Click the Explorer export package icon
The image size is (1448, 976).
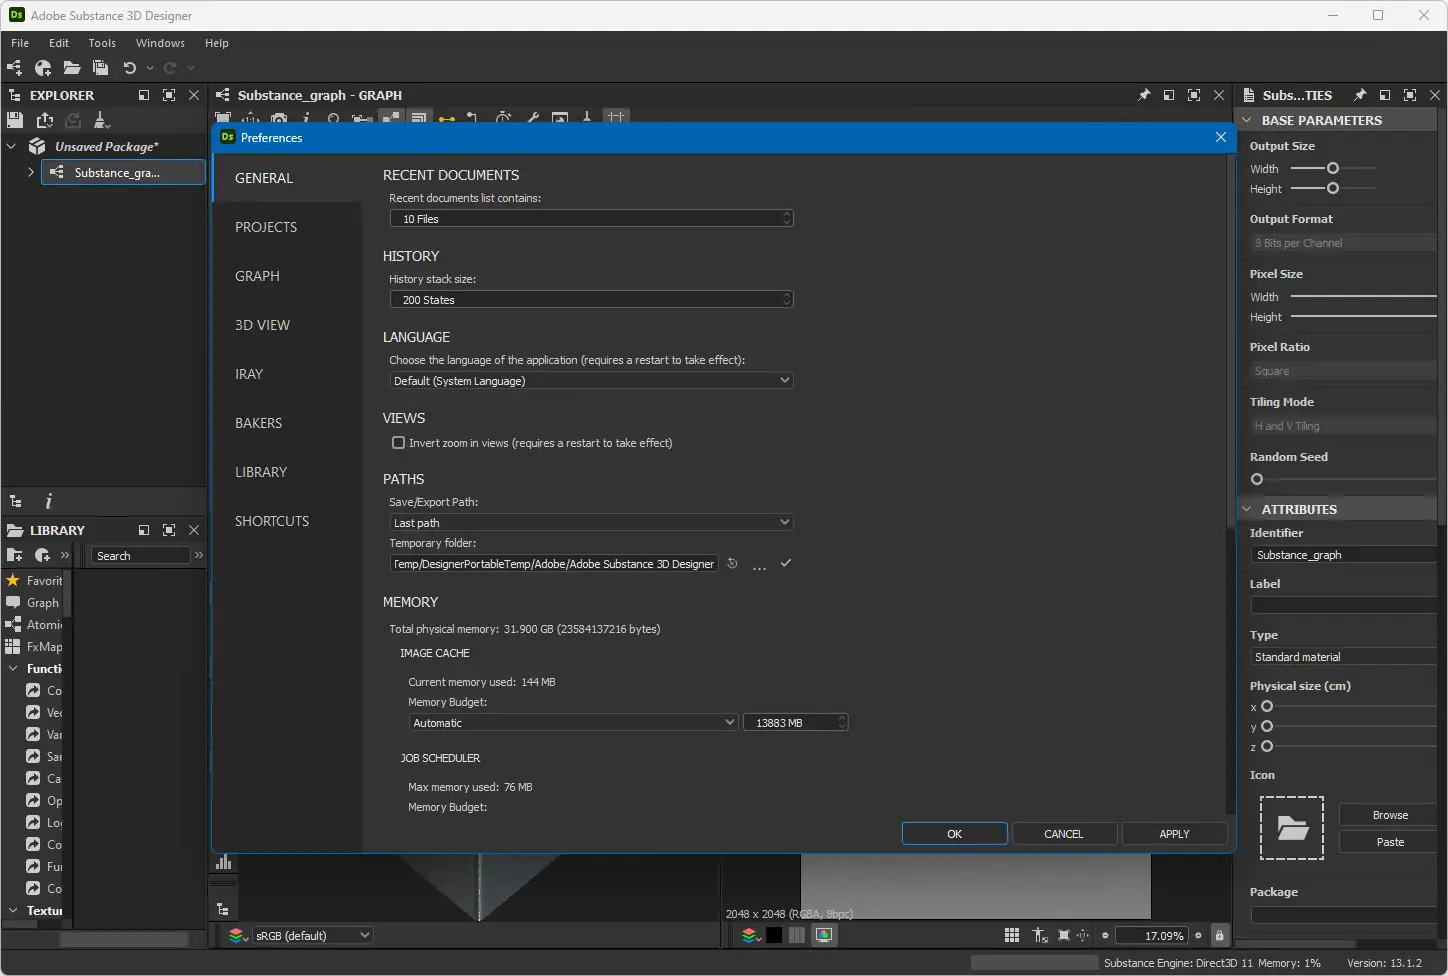coord(45,120)
